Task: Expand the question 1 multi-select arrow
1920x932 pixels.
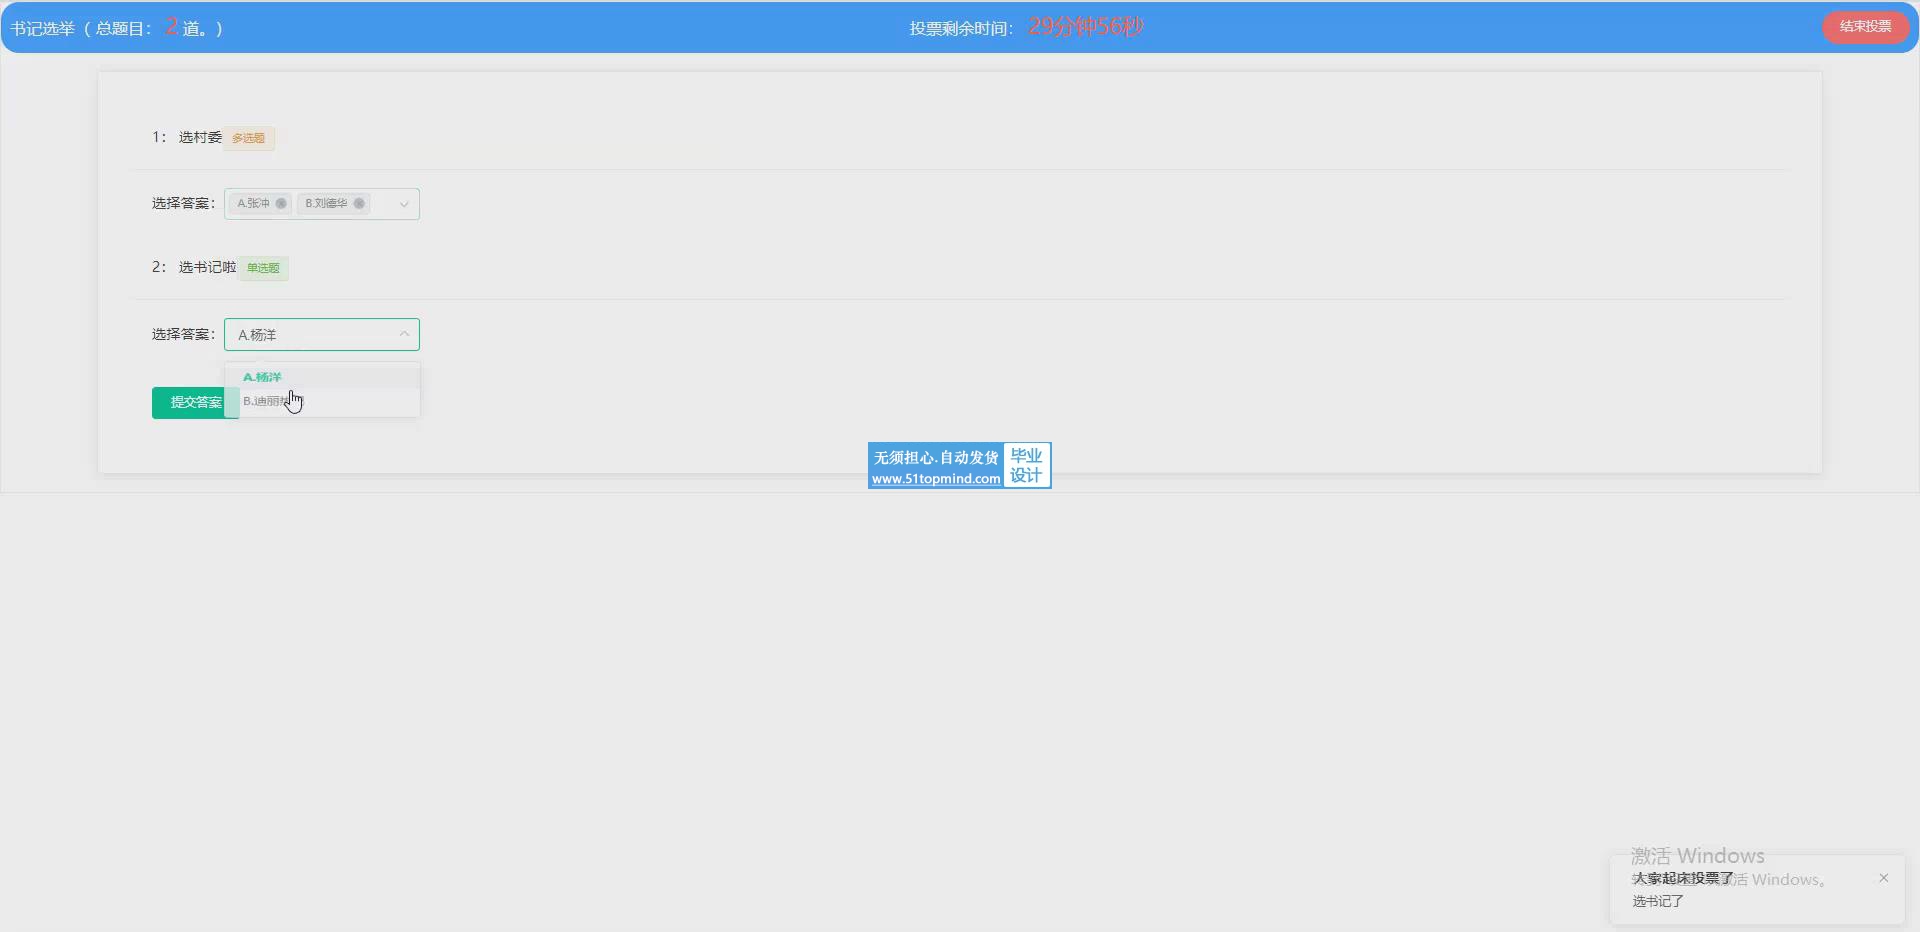Action: [404, 204]
